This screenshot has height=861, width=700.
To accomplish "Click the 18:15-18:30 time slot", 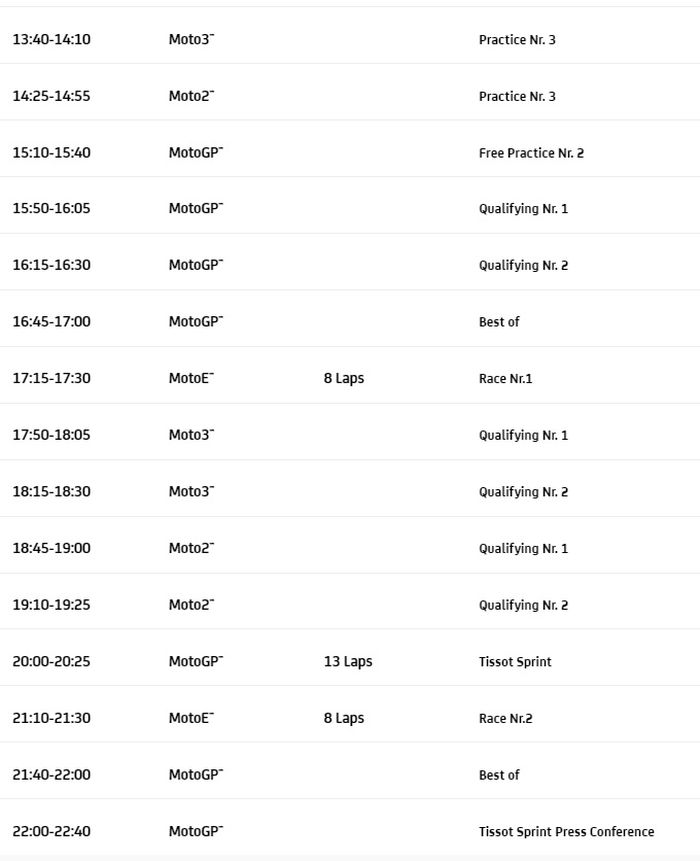I will tap(51, 492).
